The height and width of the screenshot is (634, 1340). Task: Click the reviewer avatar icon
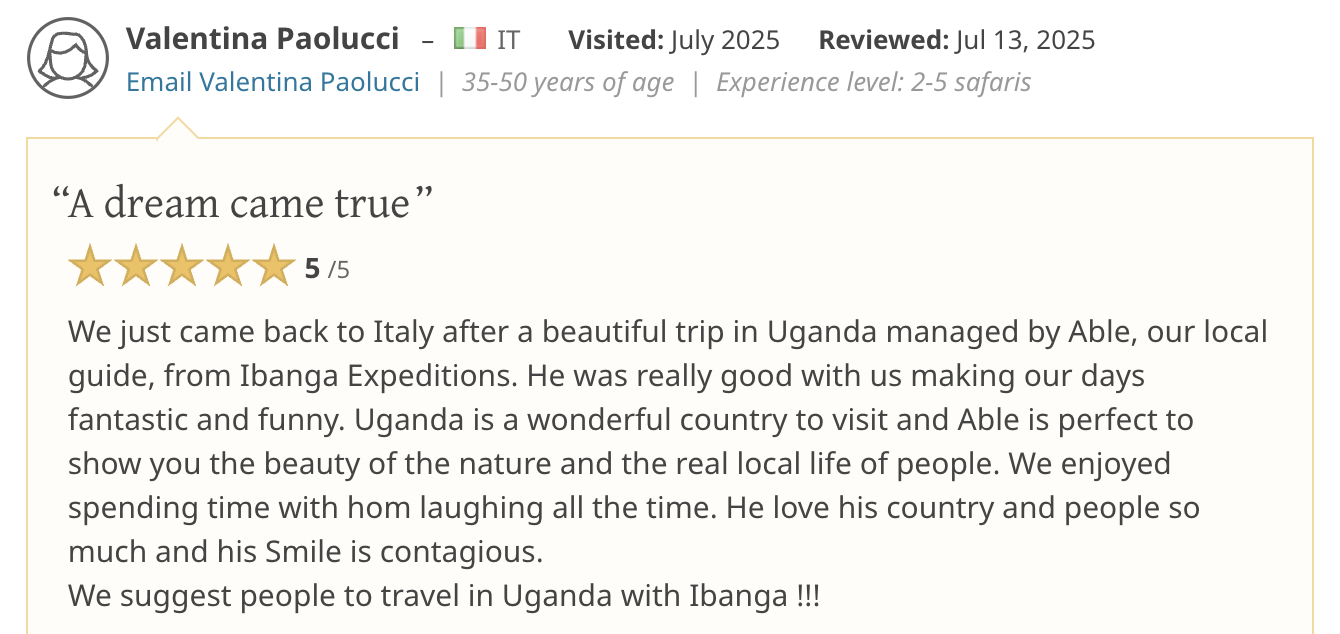(67, 58)
